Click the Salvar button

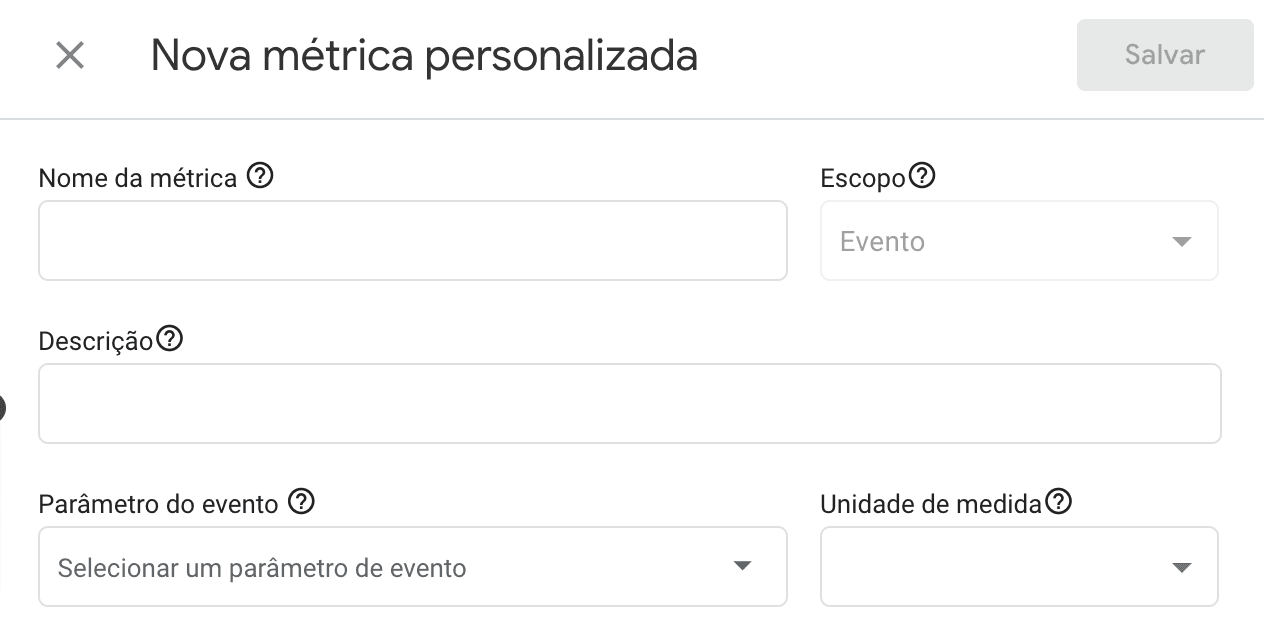(x=1164, y=55)
